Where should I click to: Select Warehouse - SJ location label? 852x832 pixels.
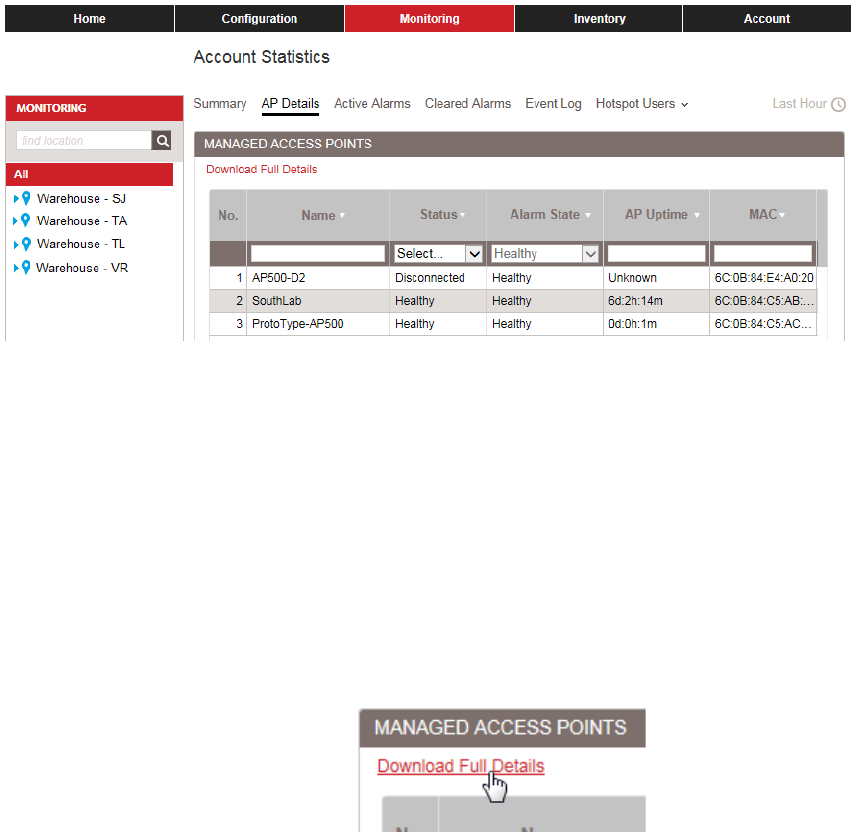tap(82, 199)
